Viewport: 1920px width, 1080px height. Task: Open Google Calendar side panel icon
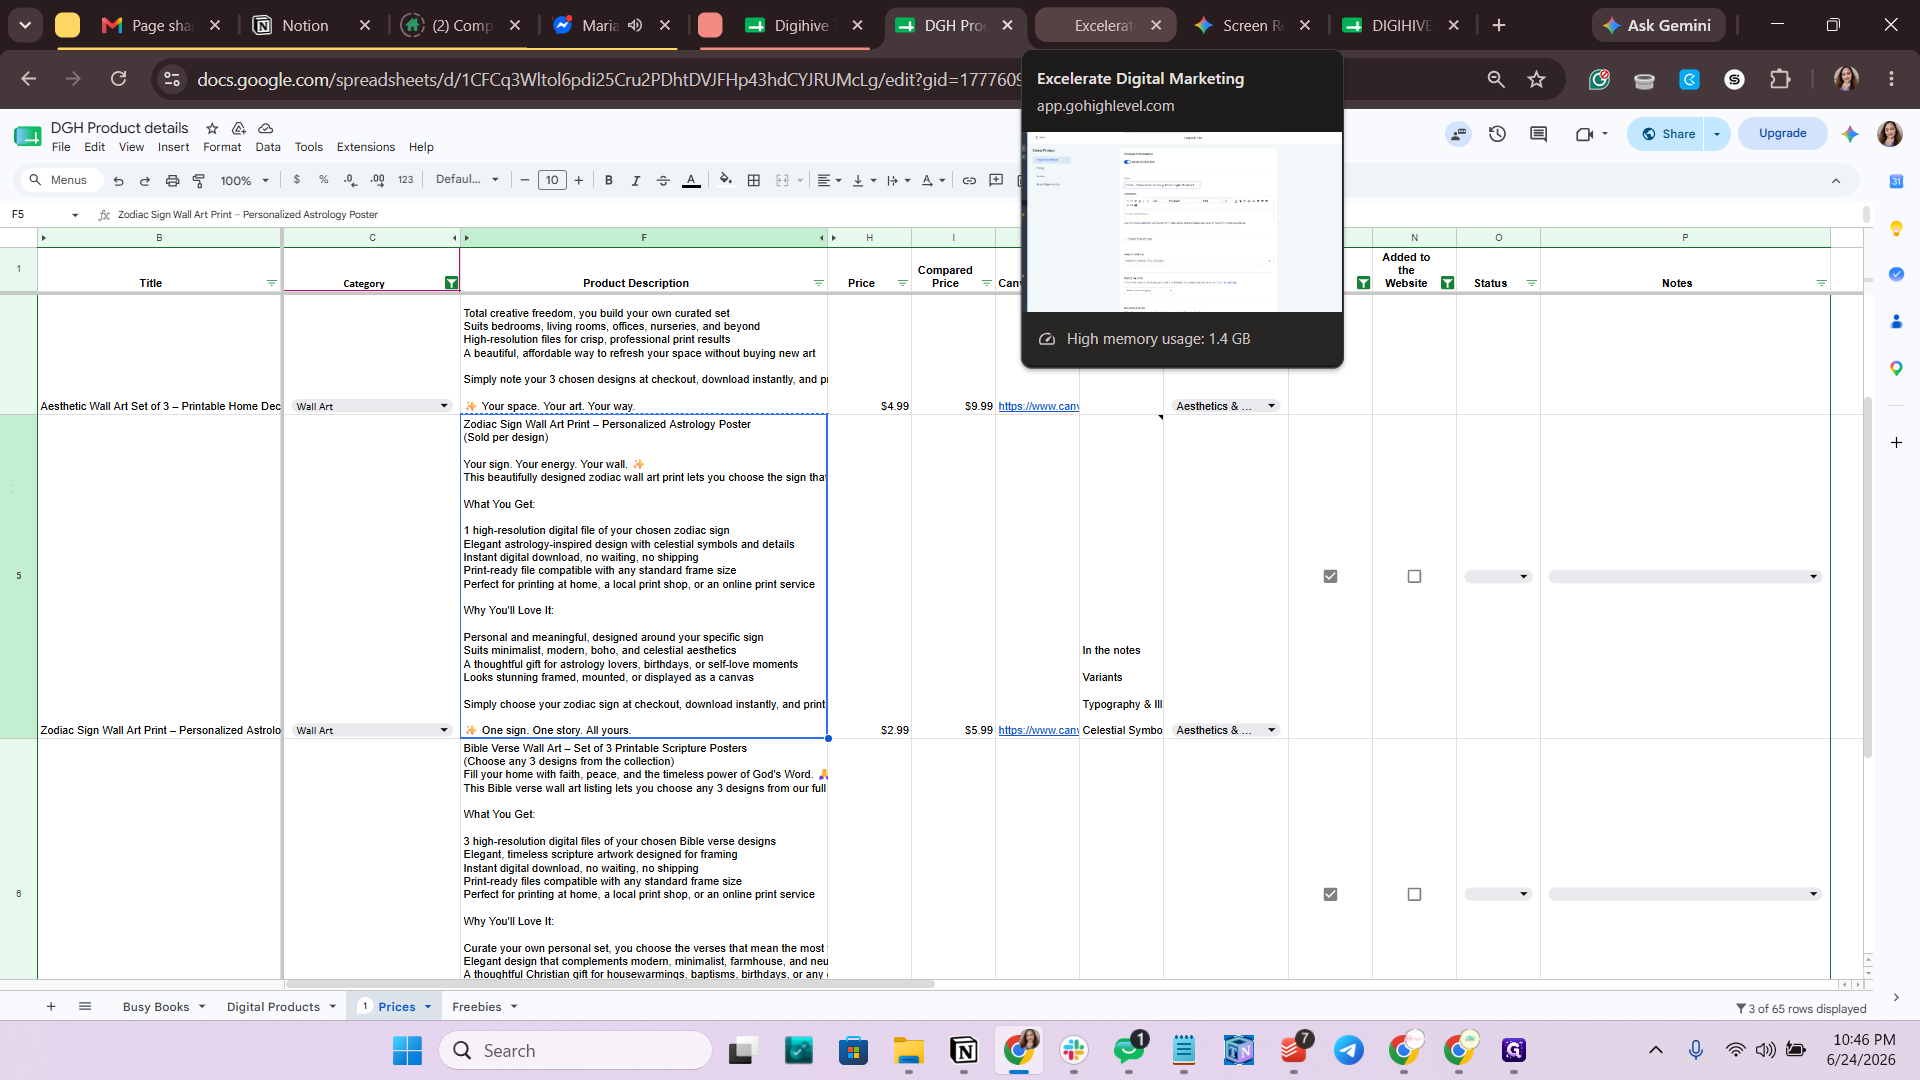click(1896, 181)
